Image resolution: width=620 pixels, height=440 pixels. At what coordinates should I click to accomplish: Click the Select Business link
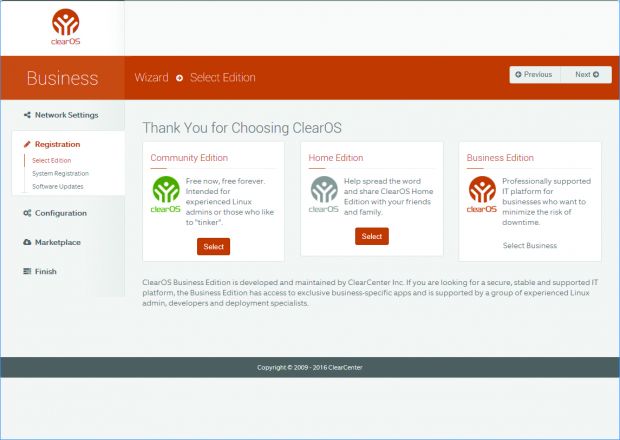tap(529, 245)
